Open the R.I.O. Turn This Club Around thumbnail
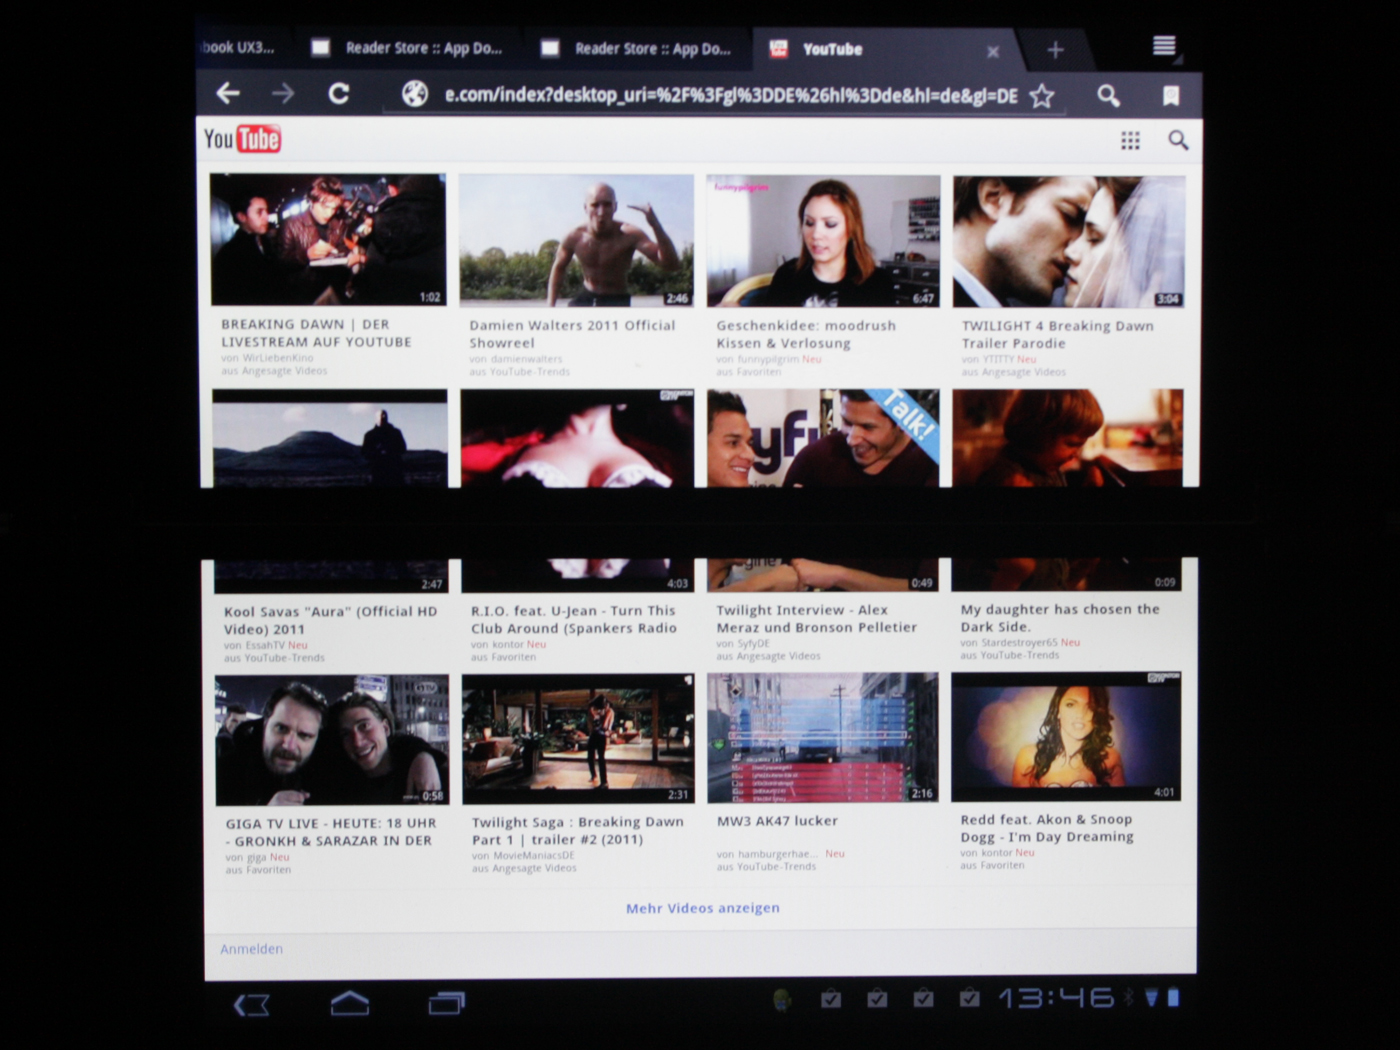1400x1050 pixels. coord(577,490)
